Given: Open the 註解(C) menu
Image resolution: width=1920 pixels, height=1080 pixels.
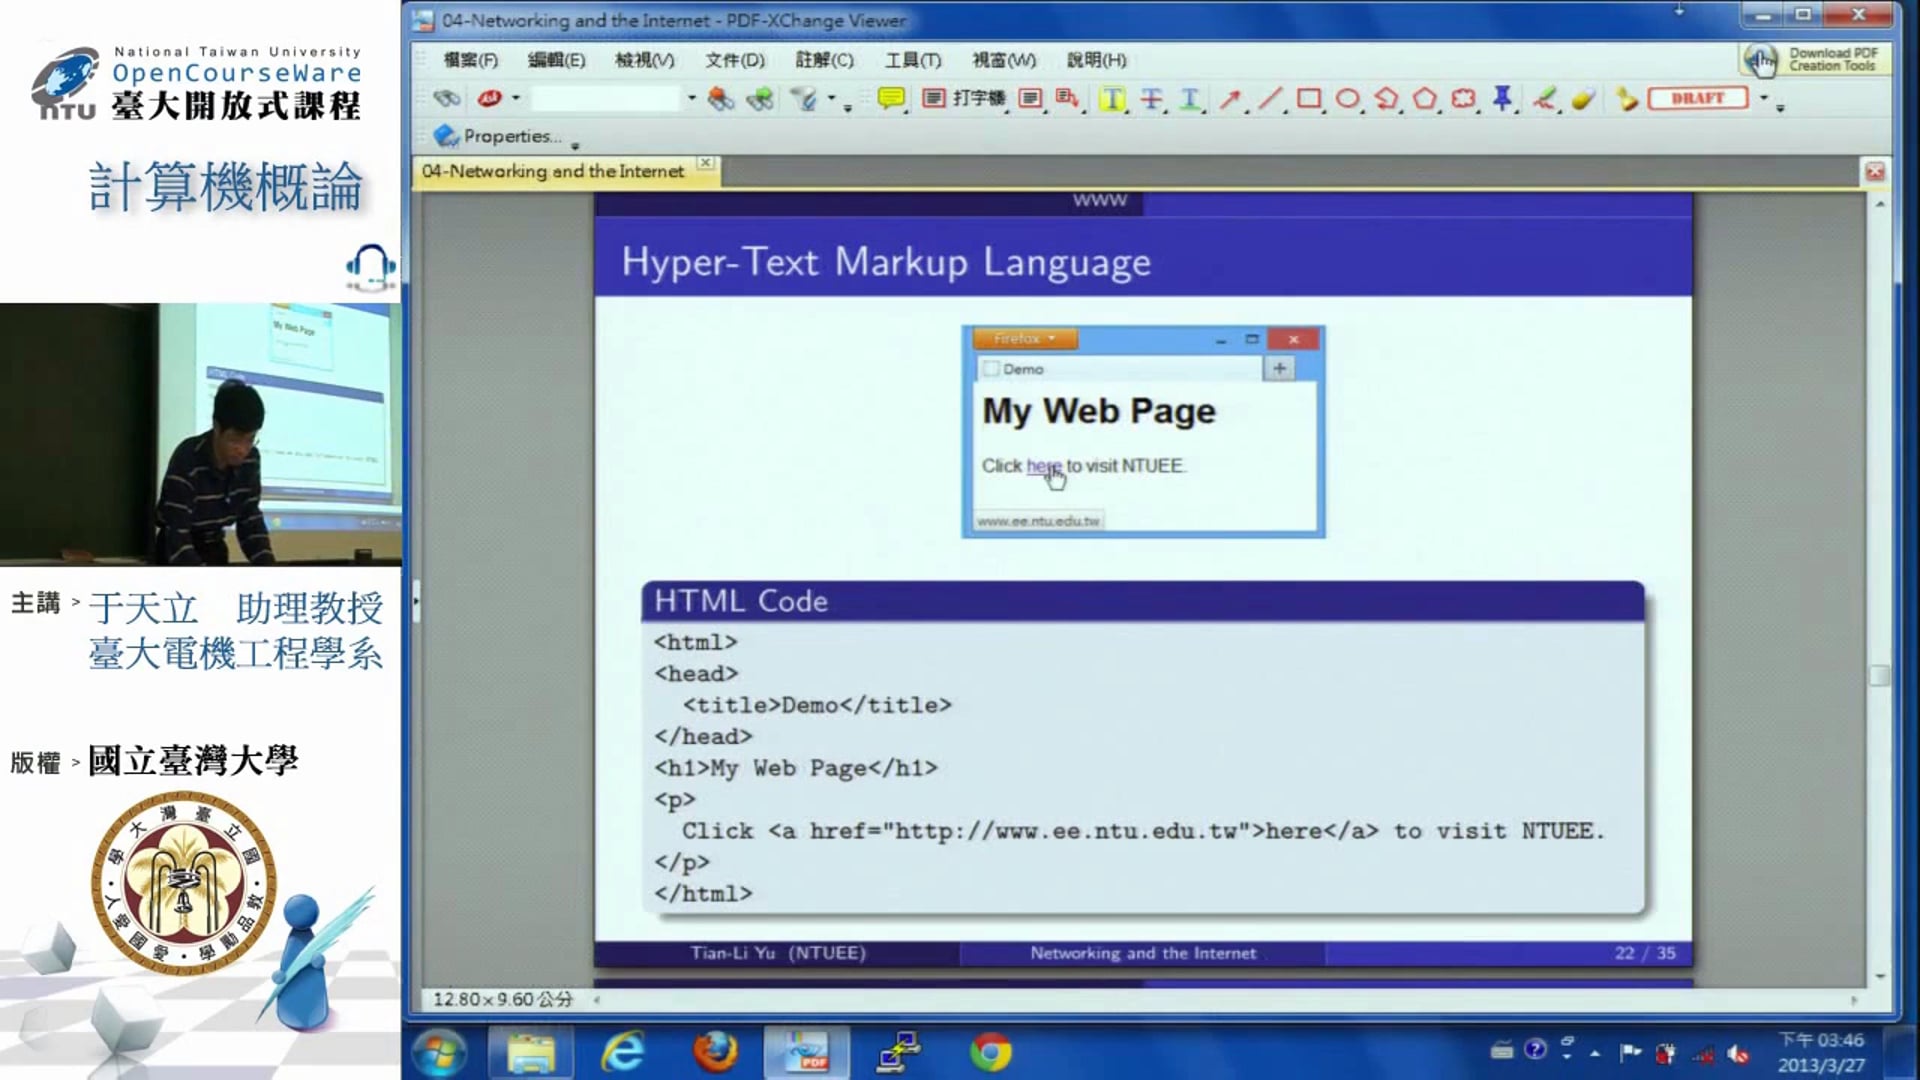Looking at the screenshot, I should [x=824, y=60].
